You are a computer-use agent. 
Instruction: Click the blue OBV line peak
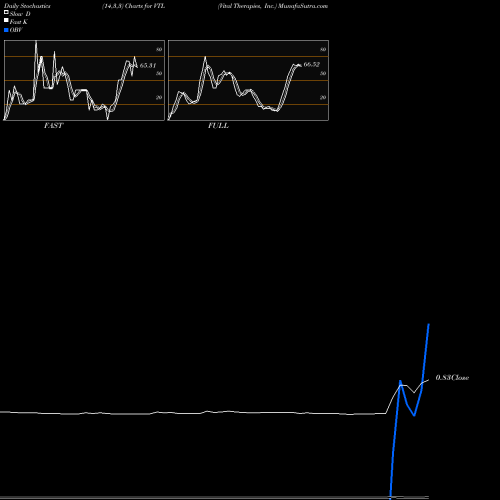pos(429,324)
